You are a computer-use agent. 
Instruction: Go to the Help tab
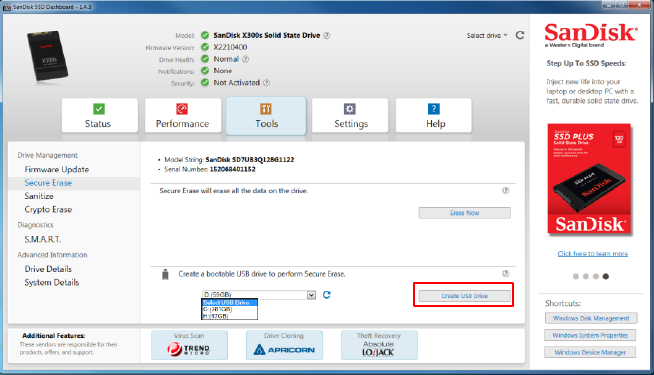434,116
